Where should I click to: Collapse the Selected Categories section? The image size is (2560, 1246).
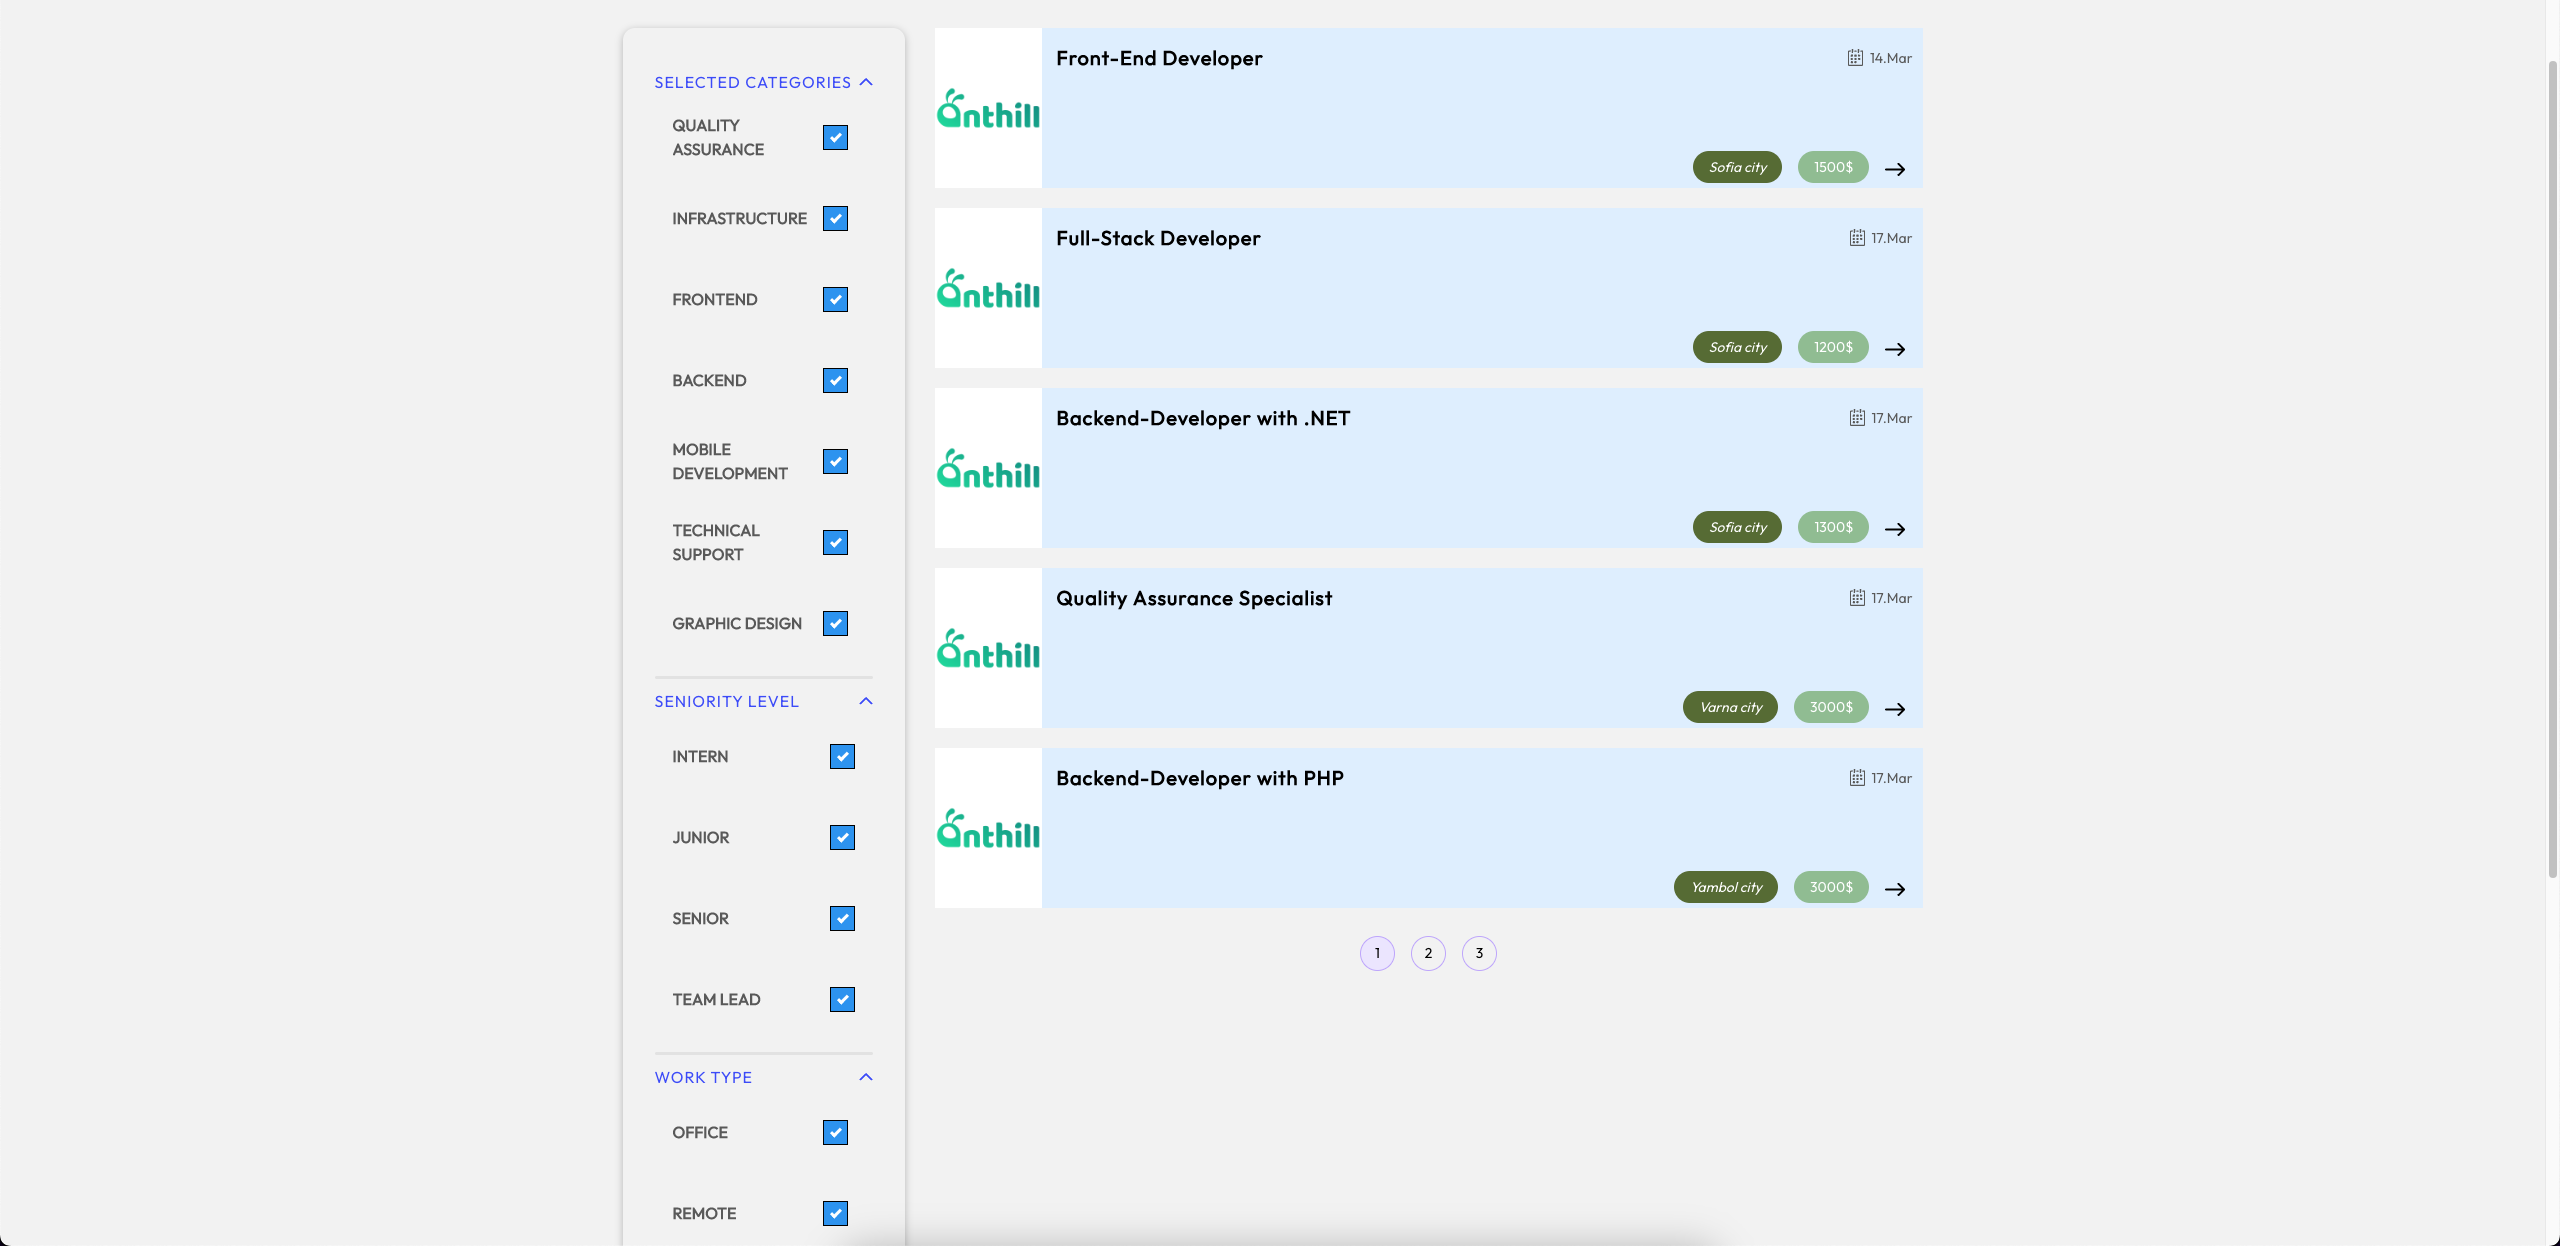point(866,82)
